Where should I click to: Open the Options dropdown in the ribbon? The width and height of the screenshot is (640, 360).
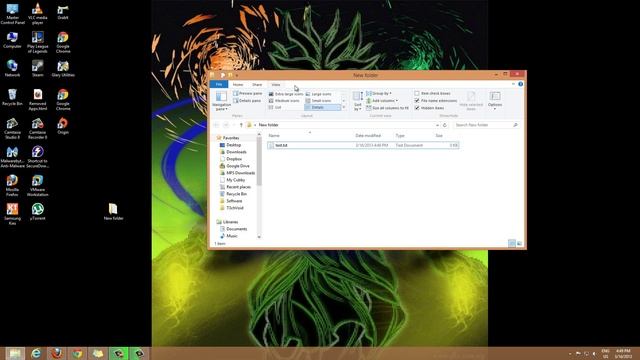point(495,101)
